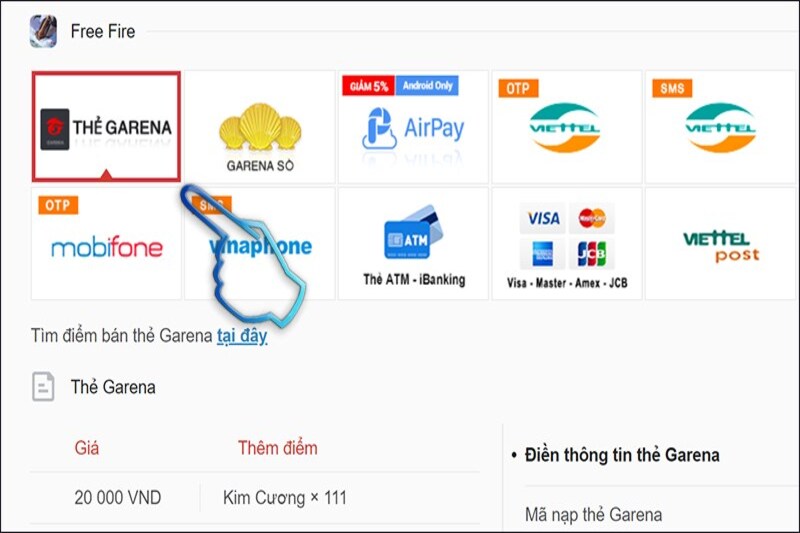The image size is (800, 533).
Task: Click the Thêm điểm column header
Action: [x=278, y=448]
